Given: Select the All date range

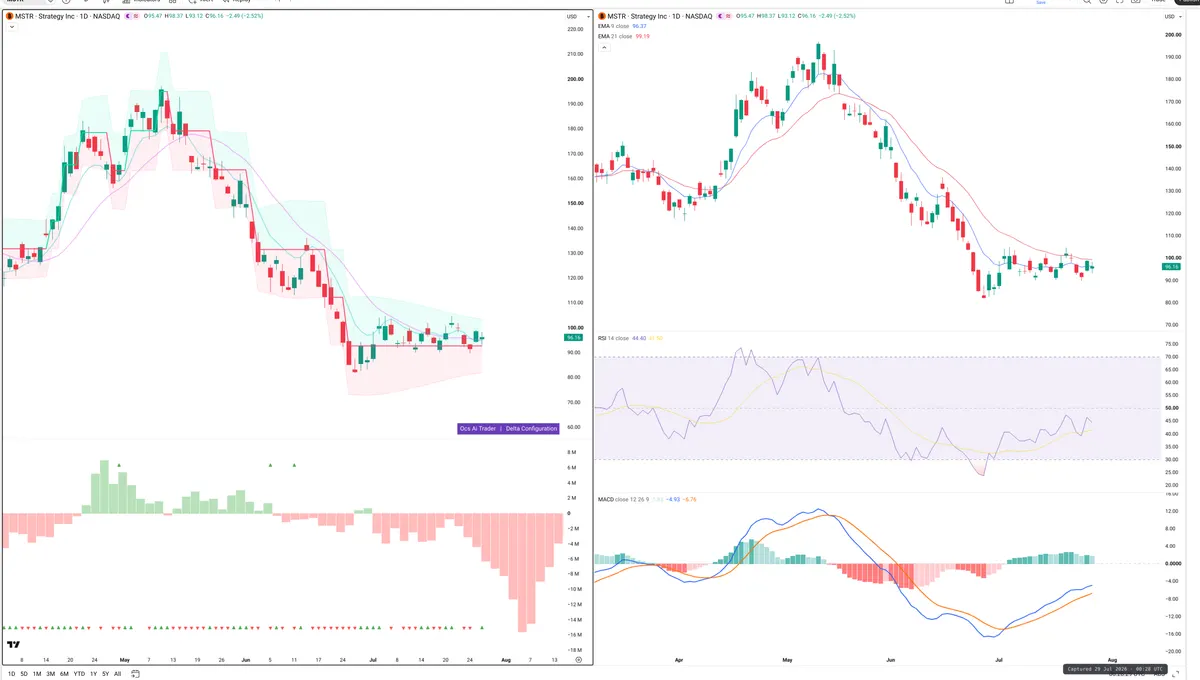Looking at the screenshot, I should click(117, 674).
